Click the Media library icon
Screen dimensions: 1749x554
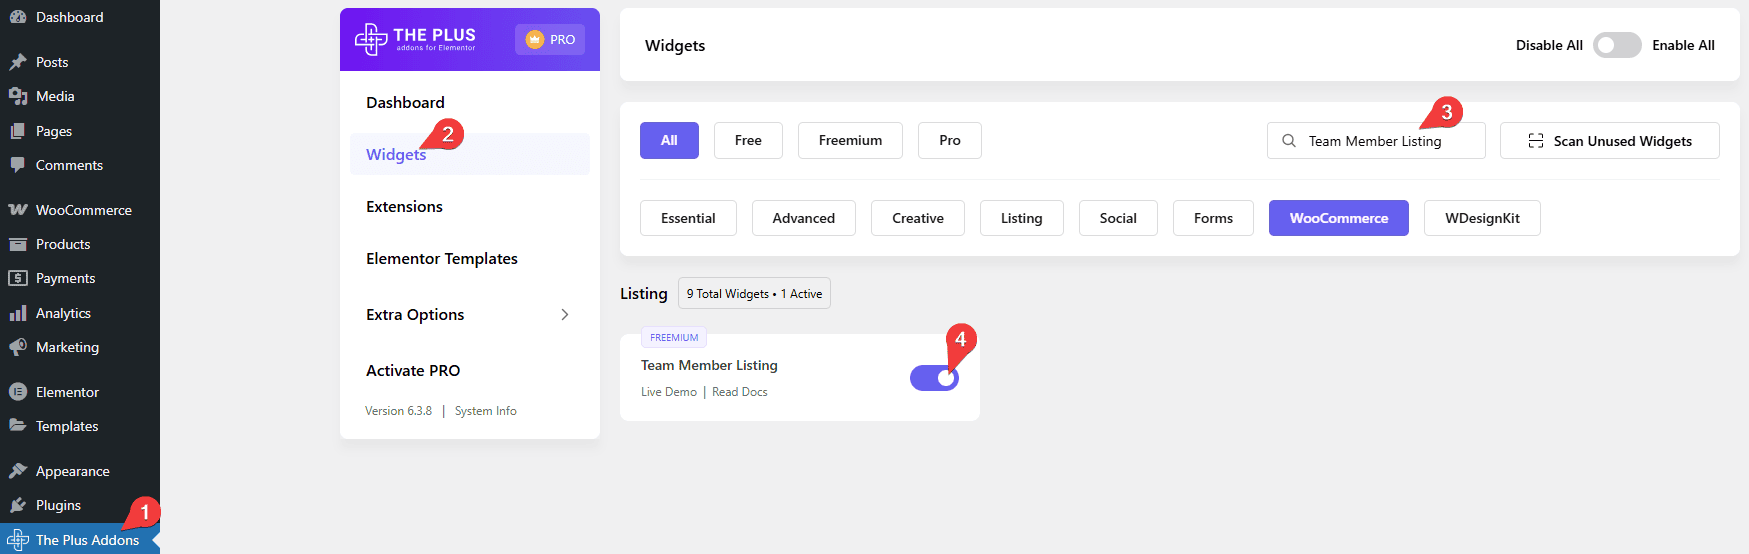pos(18,96)
